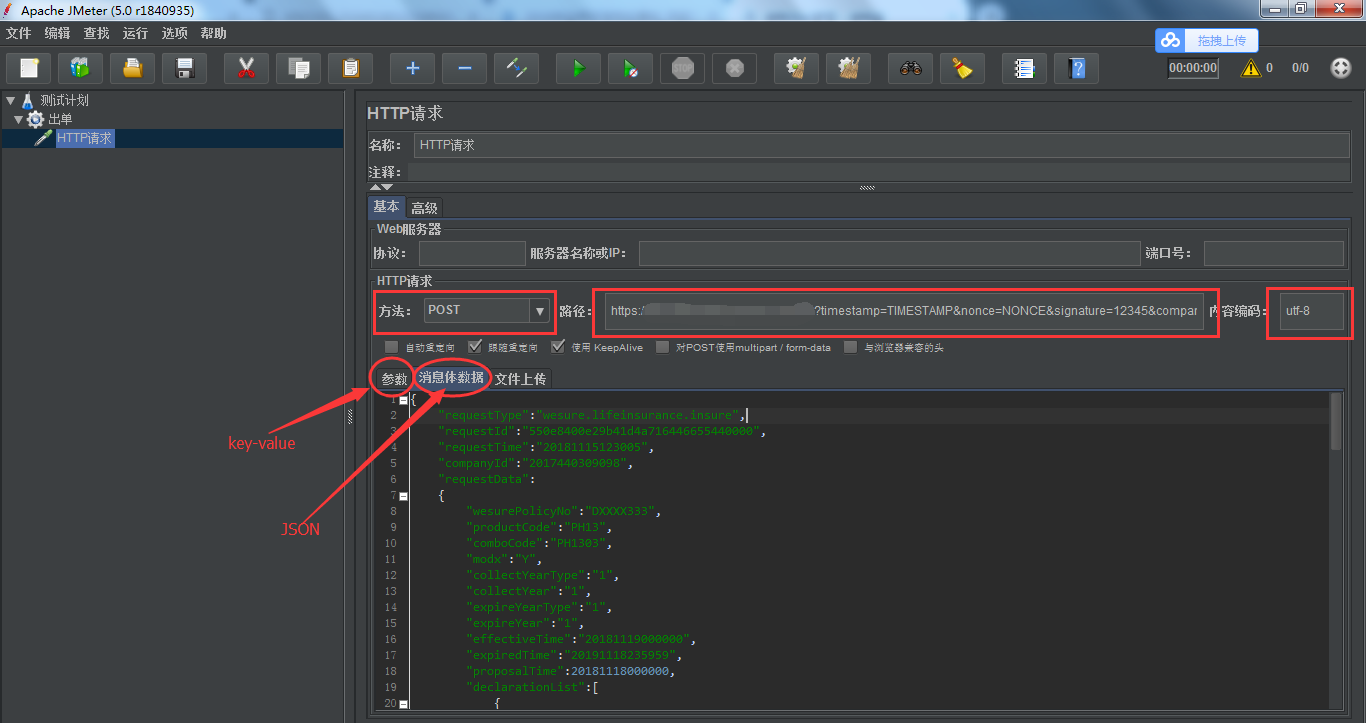
Task: Click the Stop test icon
Action: 682,68
